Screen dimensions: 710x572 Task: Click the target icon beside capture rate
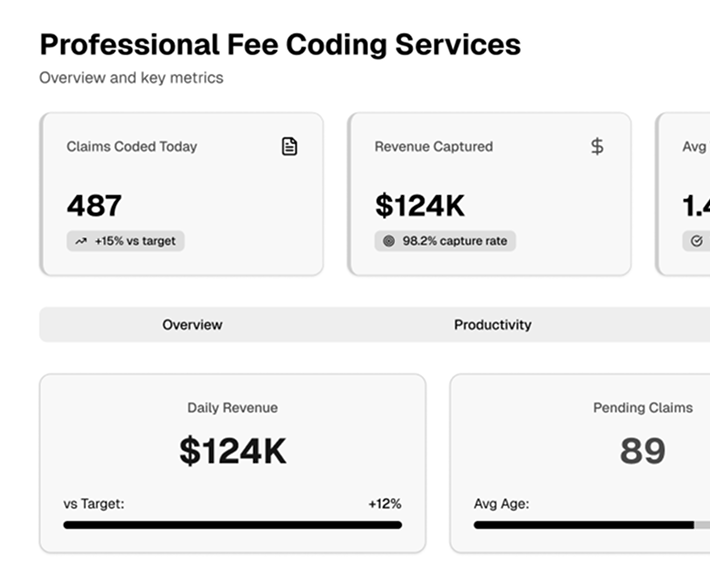(x=389, y=241)
